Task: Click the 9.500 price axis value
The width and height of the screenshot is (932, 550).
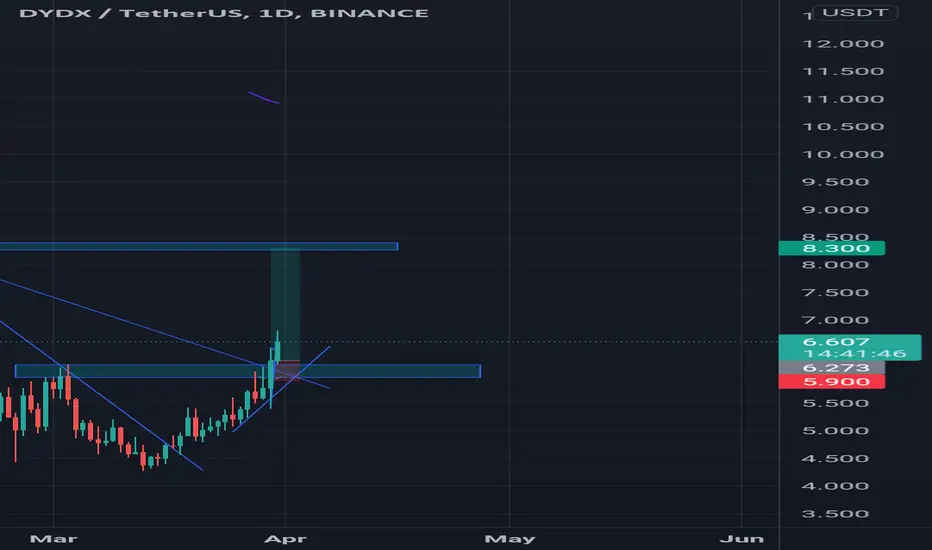Action: pyautogui.click(x=836, y=182)
